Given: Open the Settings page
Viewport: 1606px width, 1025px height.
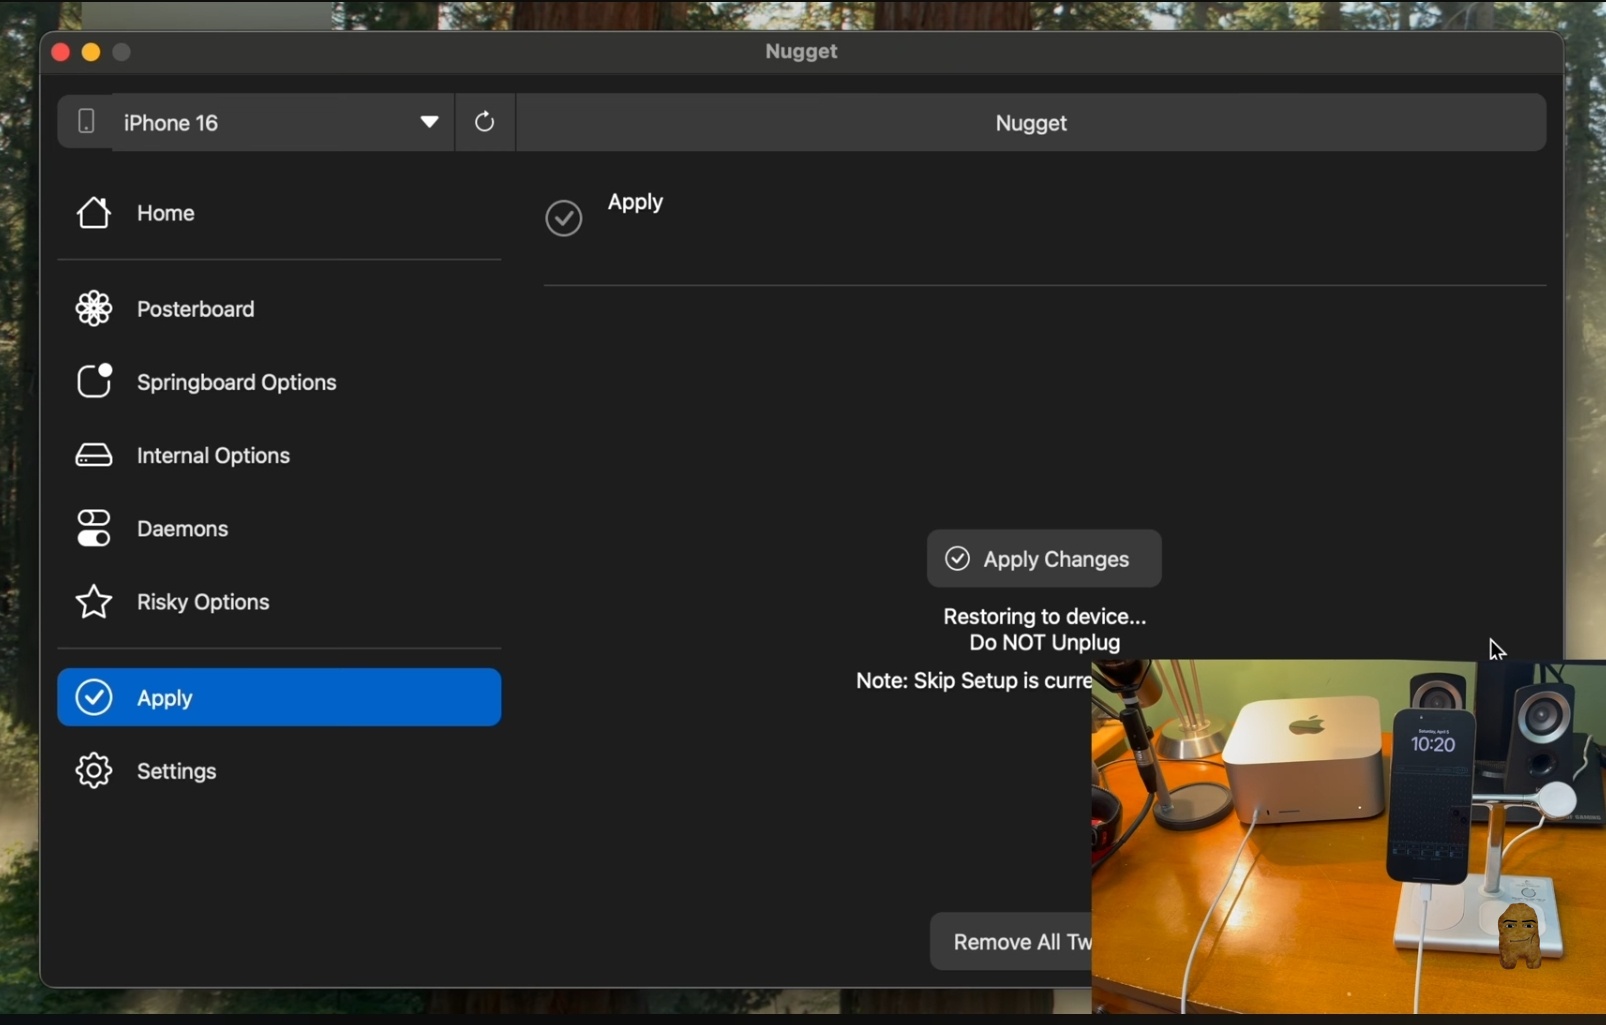Looking at the screenshot, I should [x=279, y=771].
